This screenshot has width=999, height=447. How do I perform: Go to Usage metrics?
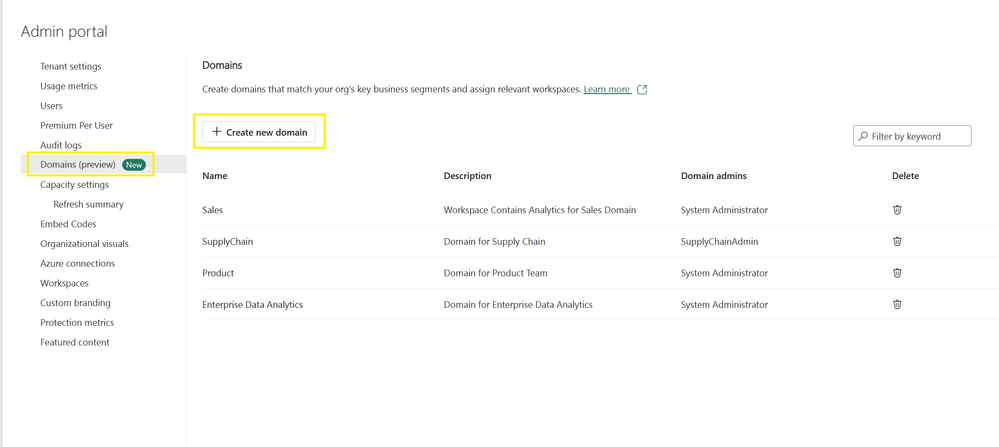pos(68,86)
